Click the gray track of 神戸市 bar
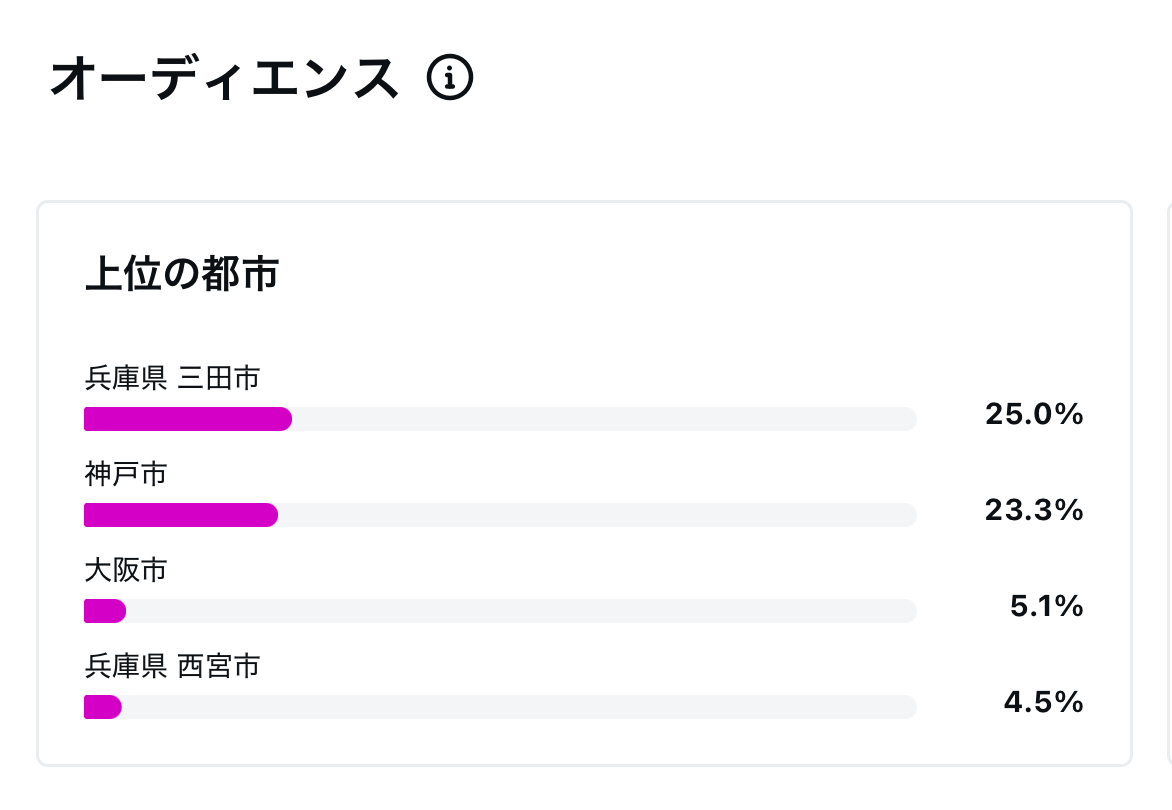 597,515
